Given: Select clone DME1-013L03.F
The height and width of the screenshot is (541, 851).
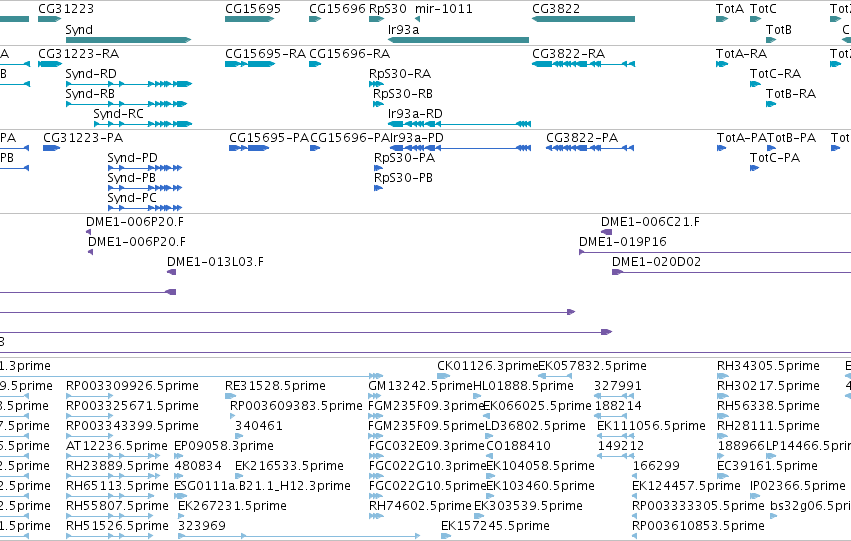Looking at the screenshot, I should pos(215,262).
